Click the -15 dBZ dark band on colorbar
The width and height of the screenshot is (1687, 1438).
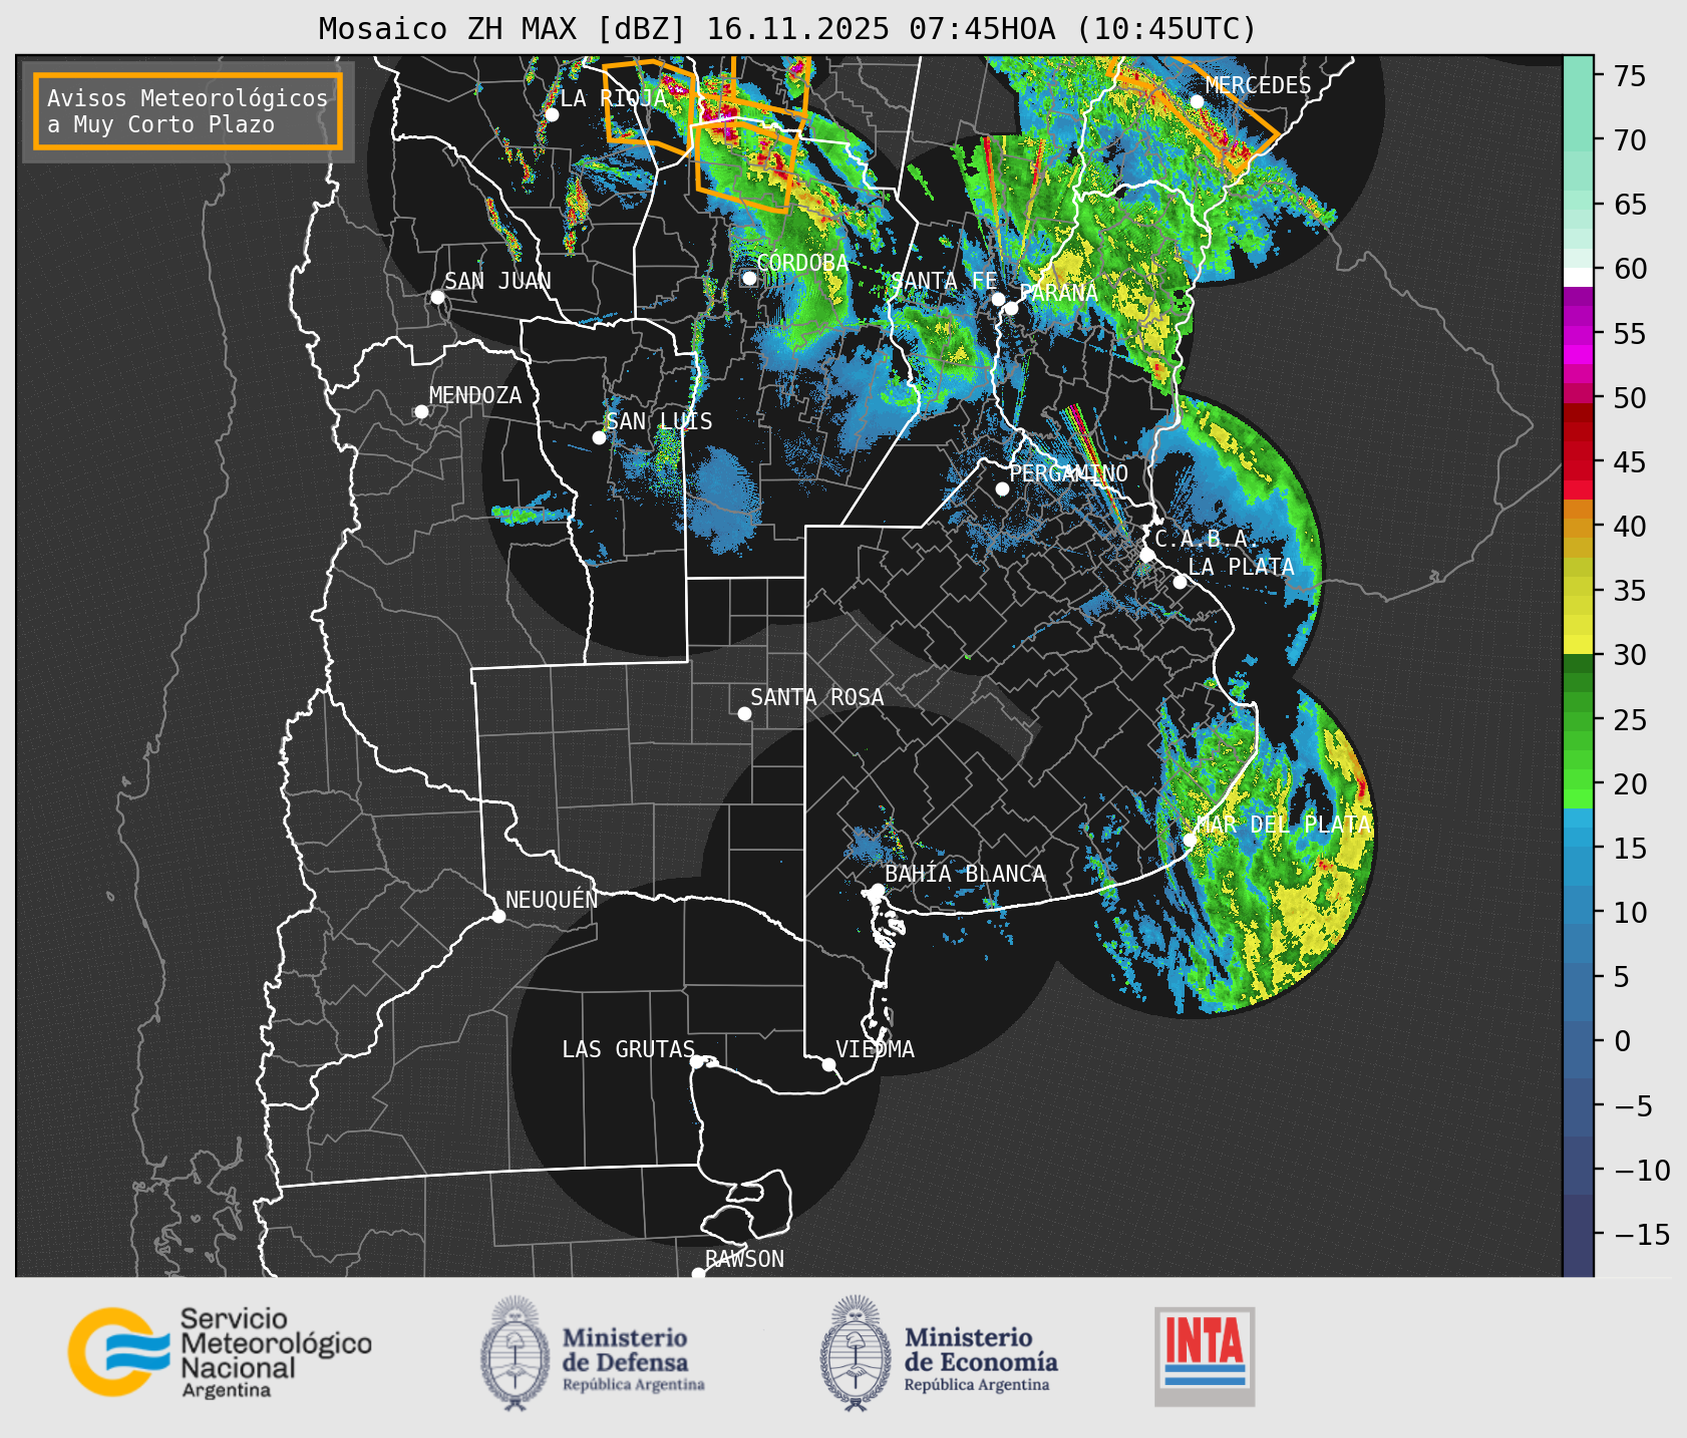tap(1578, 1234)
